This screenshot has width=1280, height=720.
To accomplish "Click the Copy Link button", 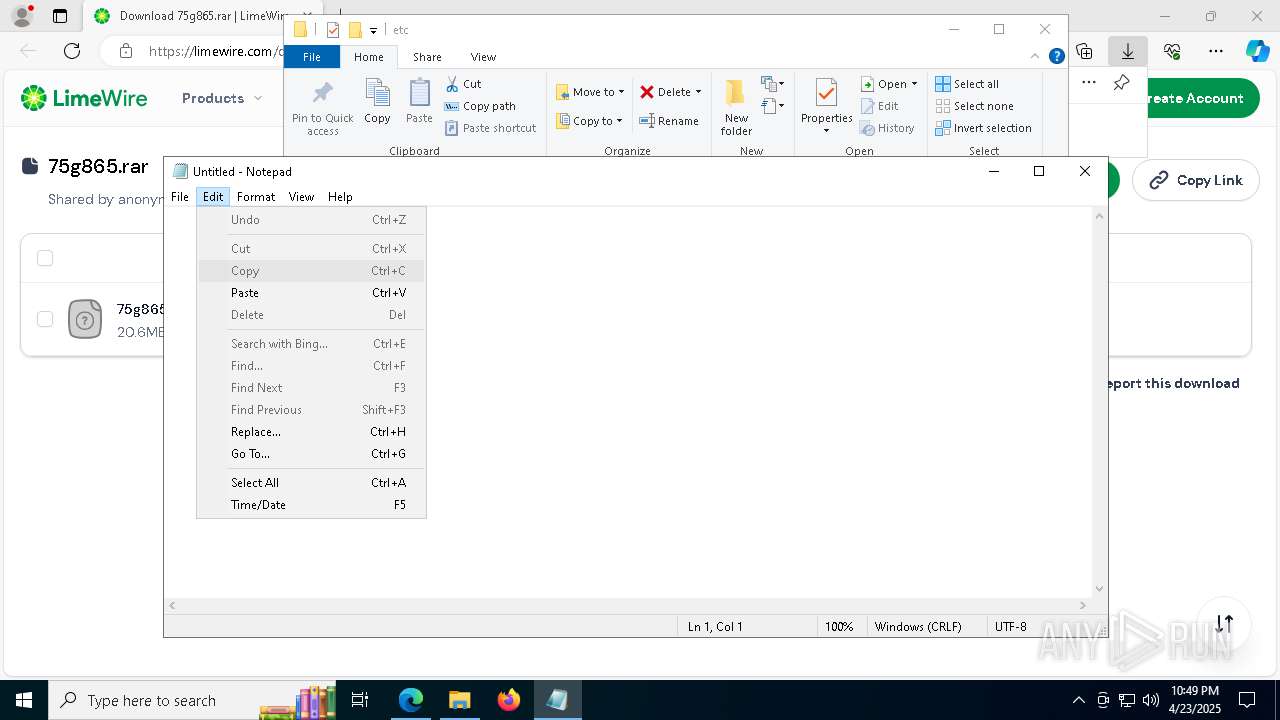I will tap(1196, 180).
